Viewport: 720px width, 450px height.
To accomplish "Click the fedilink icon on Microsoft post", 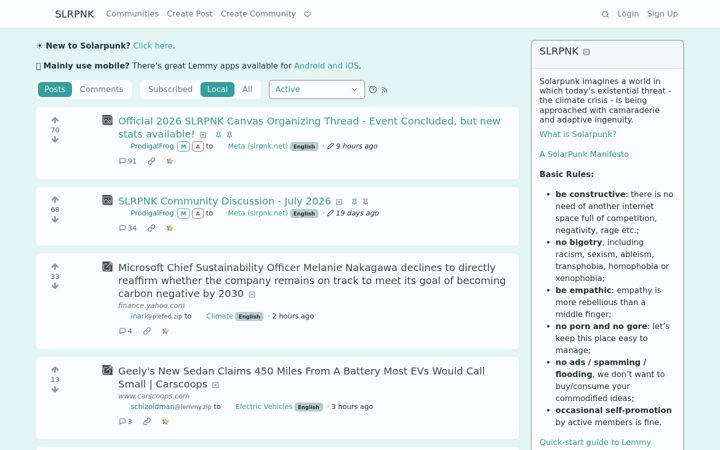I will (147, 331).
